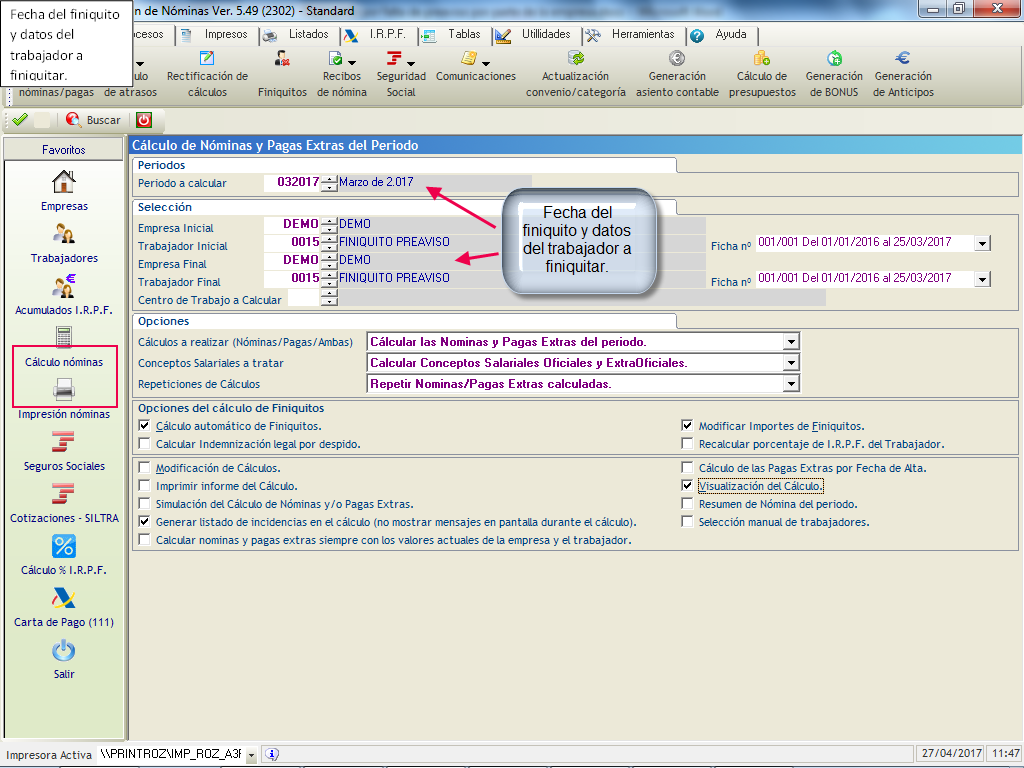Screen dimensions: 1024x768
Task: Expand Ficha nº dropdown for Trabajador Inicial
Action: 982,243
